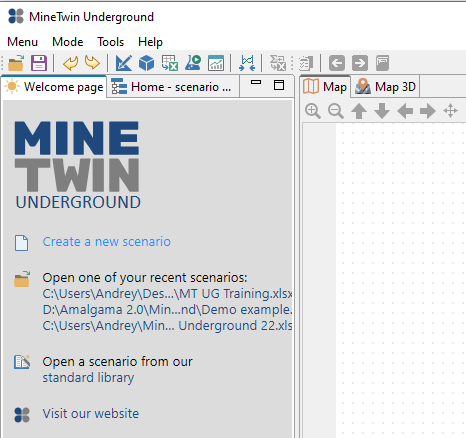466x438 pixels.
Task: Maximize the Welcome page panel
Action: (279, 85)
